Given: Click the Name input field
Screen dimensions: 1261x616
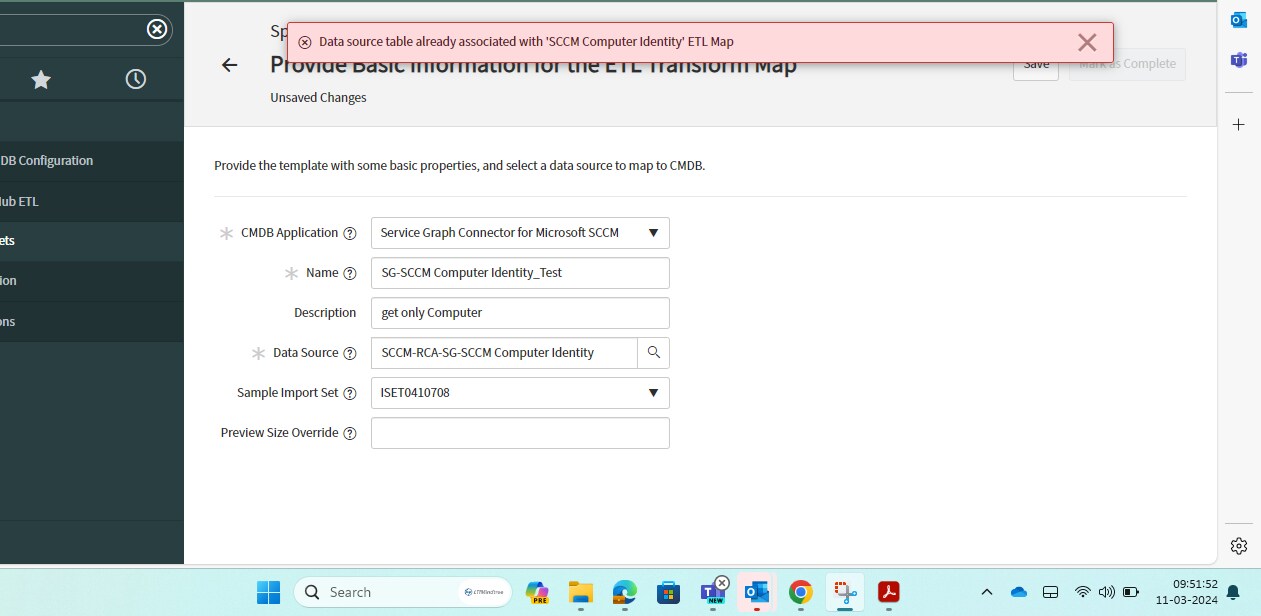Looking at the screenshot, I should 520,273.
